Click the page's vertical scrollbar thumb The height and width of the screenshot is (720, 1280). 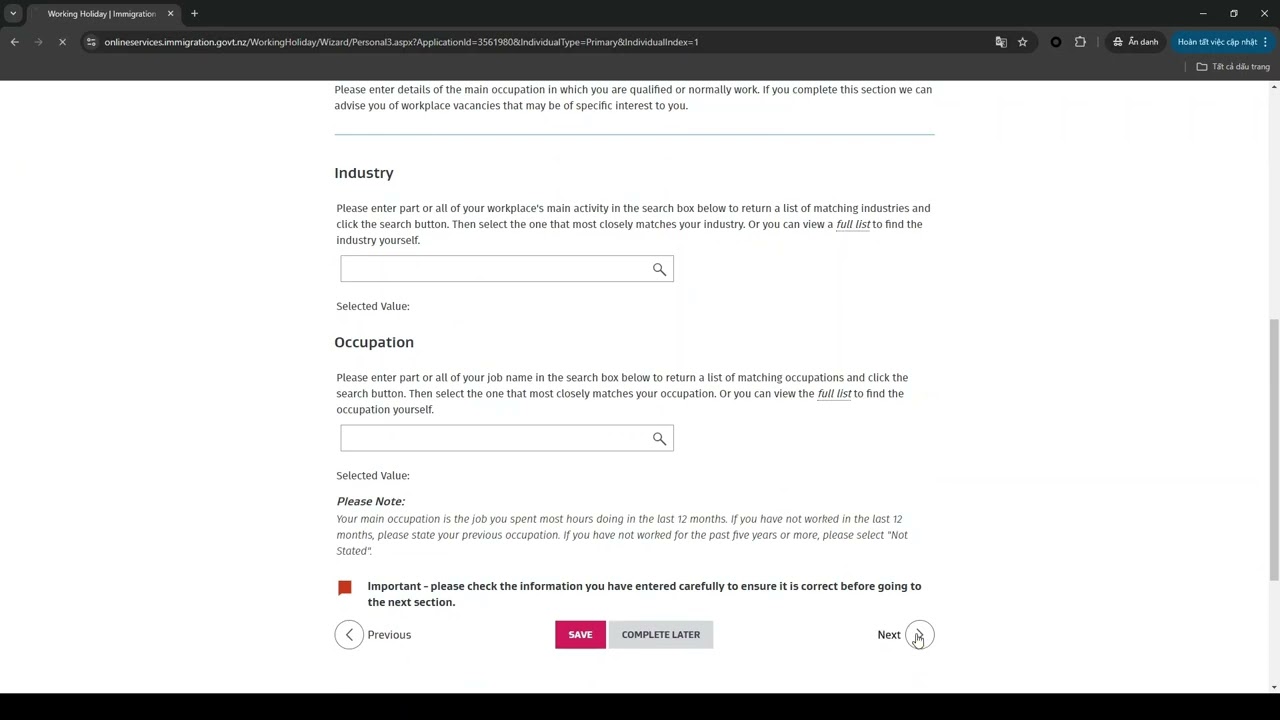coord(1273,450)
